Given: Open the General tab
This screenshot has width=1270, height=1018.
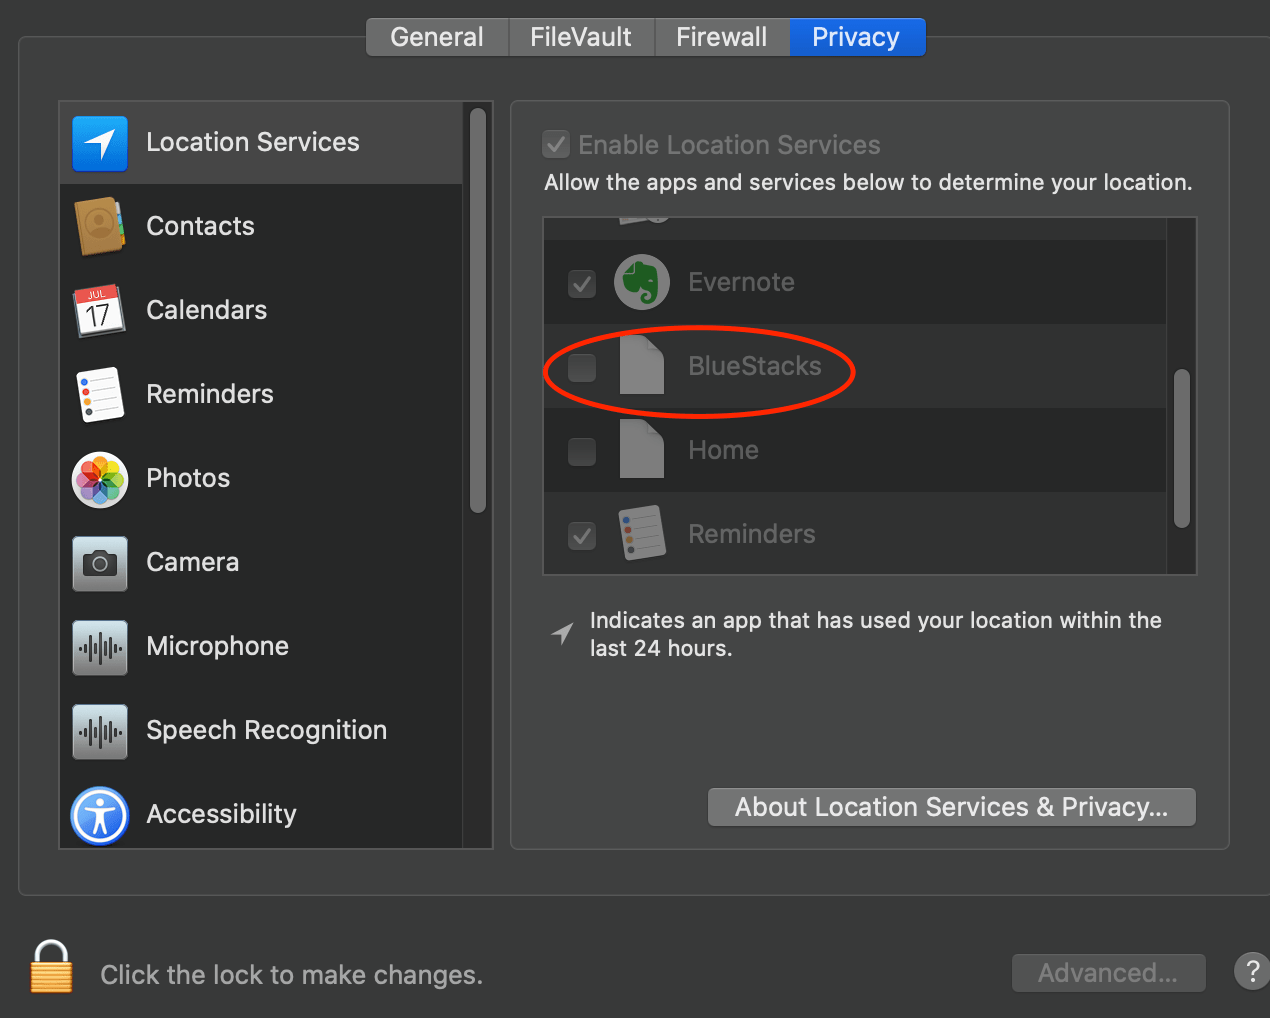Looking at the screenshot, I should [x=437, y=37].
